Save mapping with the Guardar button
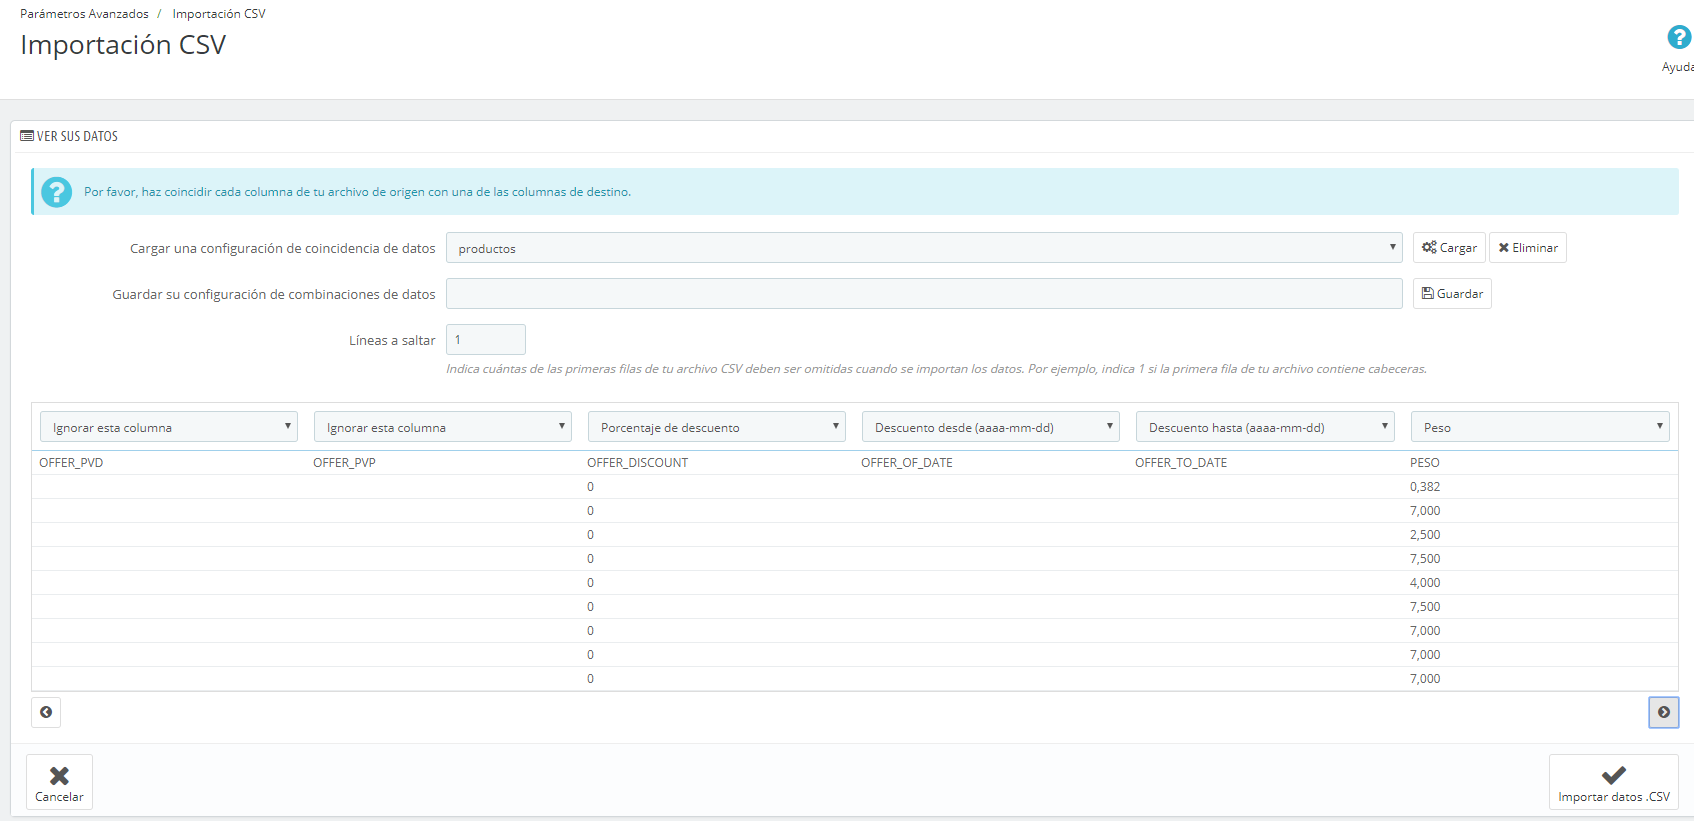1694x821 pixels. (x=1452, y=294)
